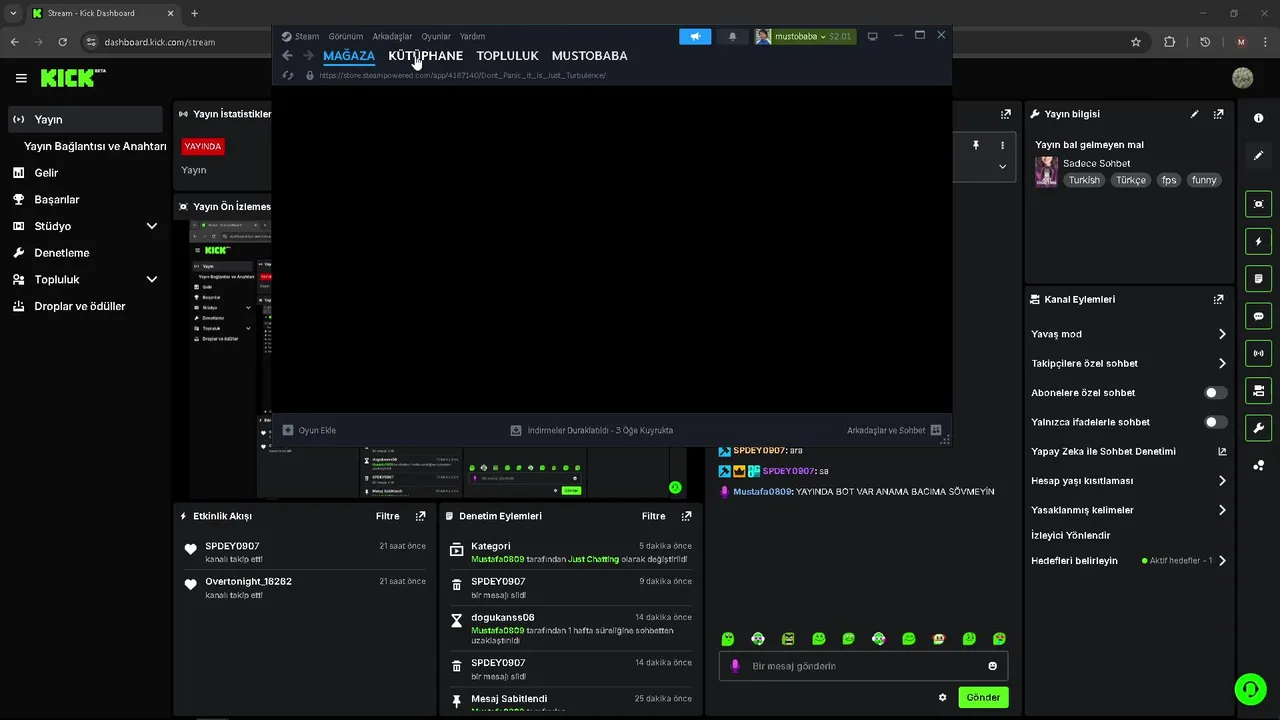Click the dots icon below wrench
The width and height of the screenshot is (1280, 720).
[x=1258, y=465]
